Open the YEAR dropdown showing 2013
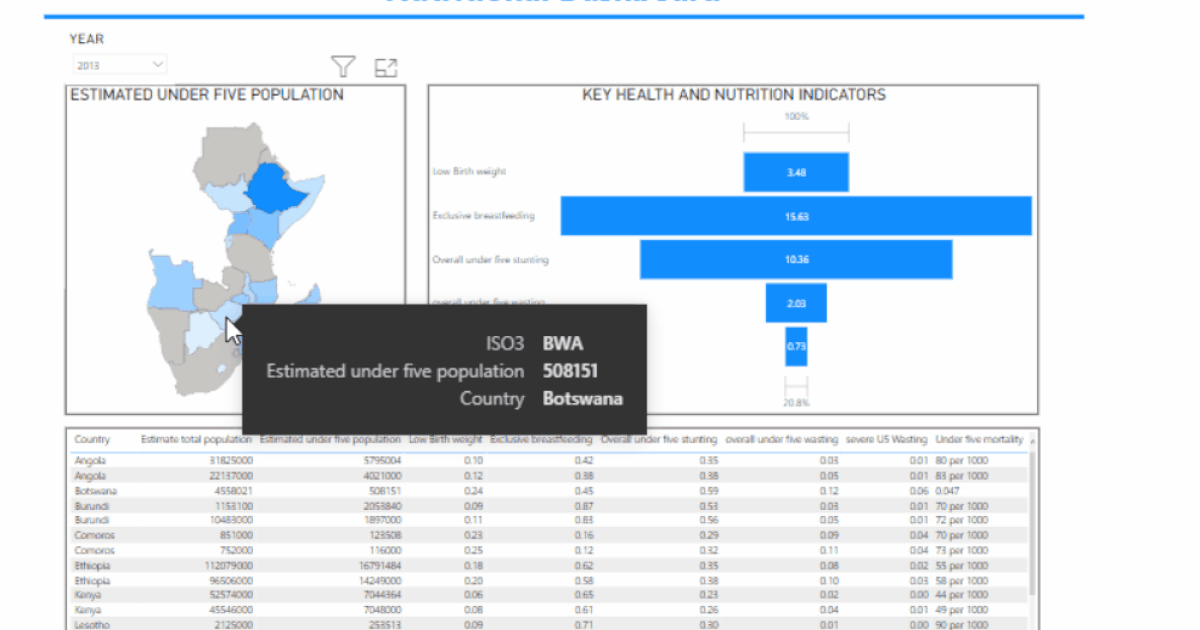 119,65
